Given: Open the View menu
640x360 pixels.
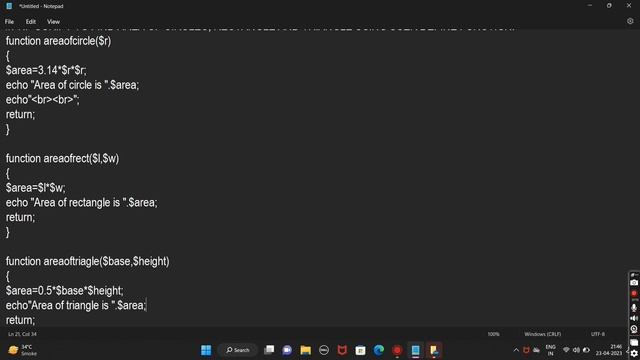Looking at the screenshot, I should pos(53,22).
